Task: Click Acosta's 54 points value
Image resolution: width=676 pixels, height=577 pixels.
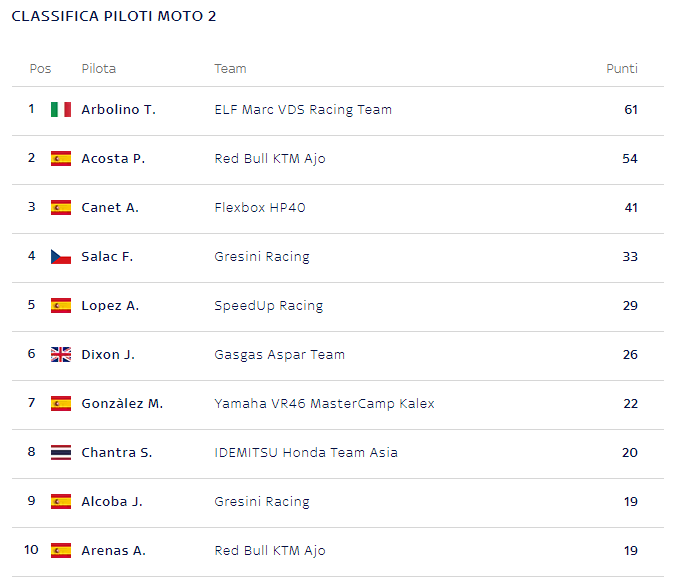Action: [630, 159]
